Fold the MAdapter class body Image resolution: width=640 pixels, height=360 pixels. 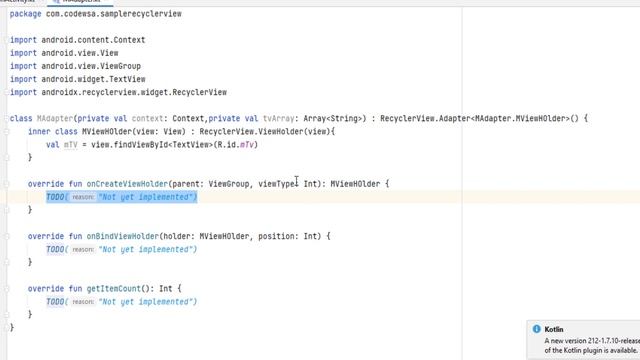(x=6, y=118)
